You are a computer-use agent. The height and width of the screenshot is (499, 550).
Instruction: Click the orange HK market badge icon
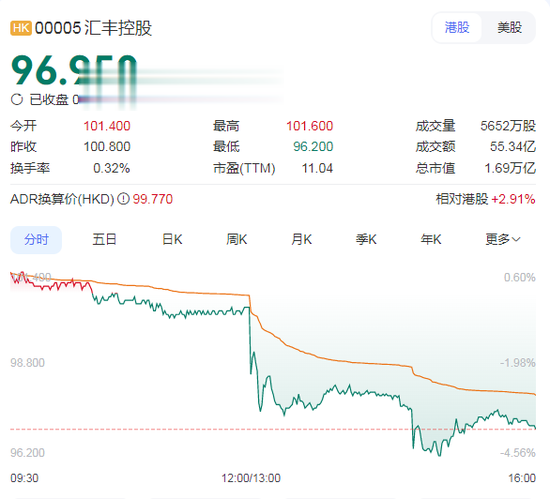[21, 28]
